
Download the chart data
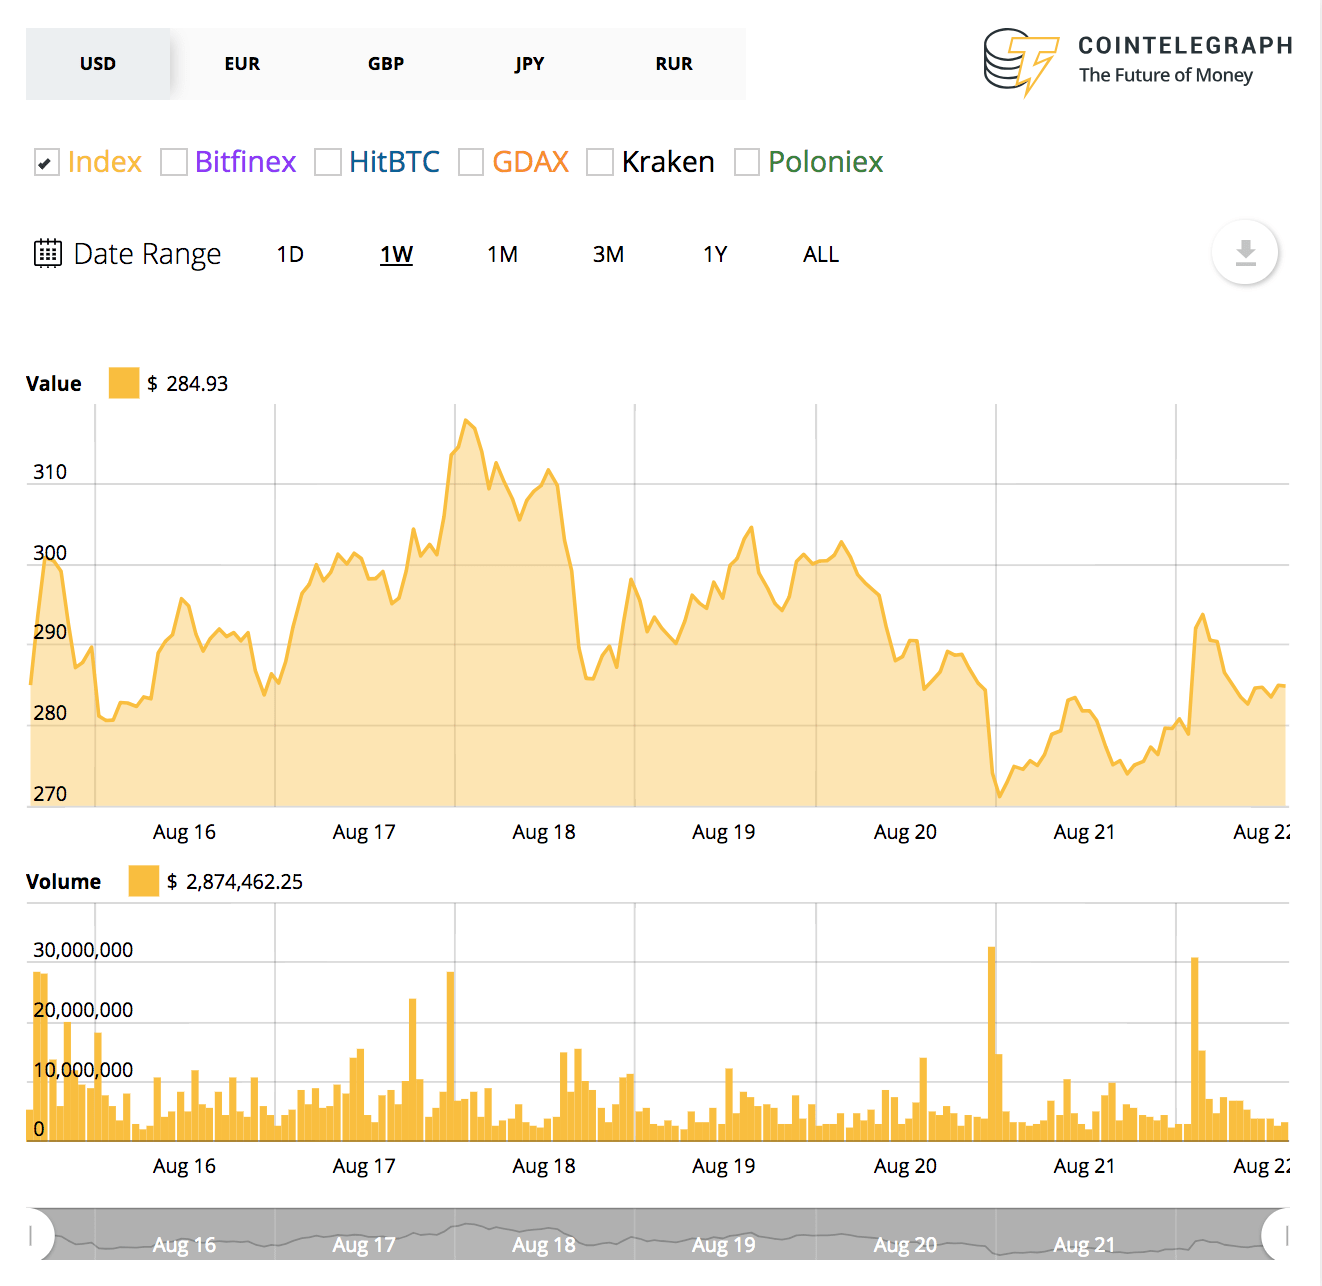[x=1244, y=253]
